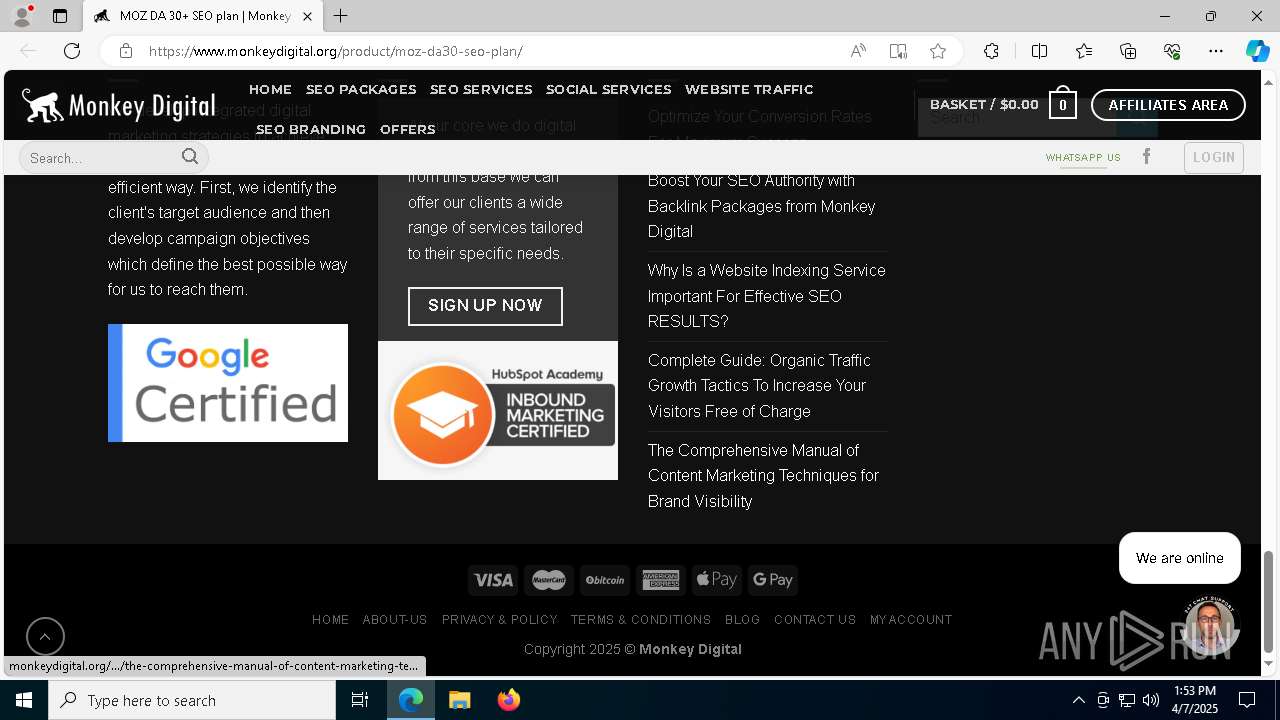This screenshot has width=1280, height=720.
Task: Open the Copilot icon
Action: [1257, 51]
